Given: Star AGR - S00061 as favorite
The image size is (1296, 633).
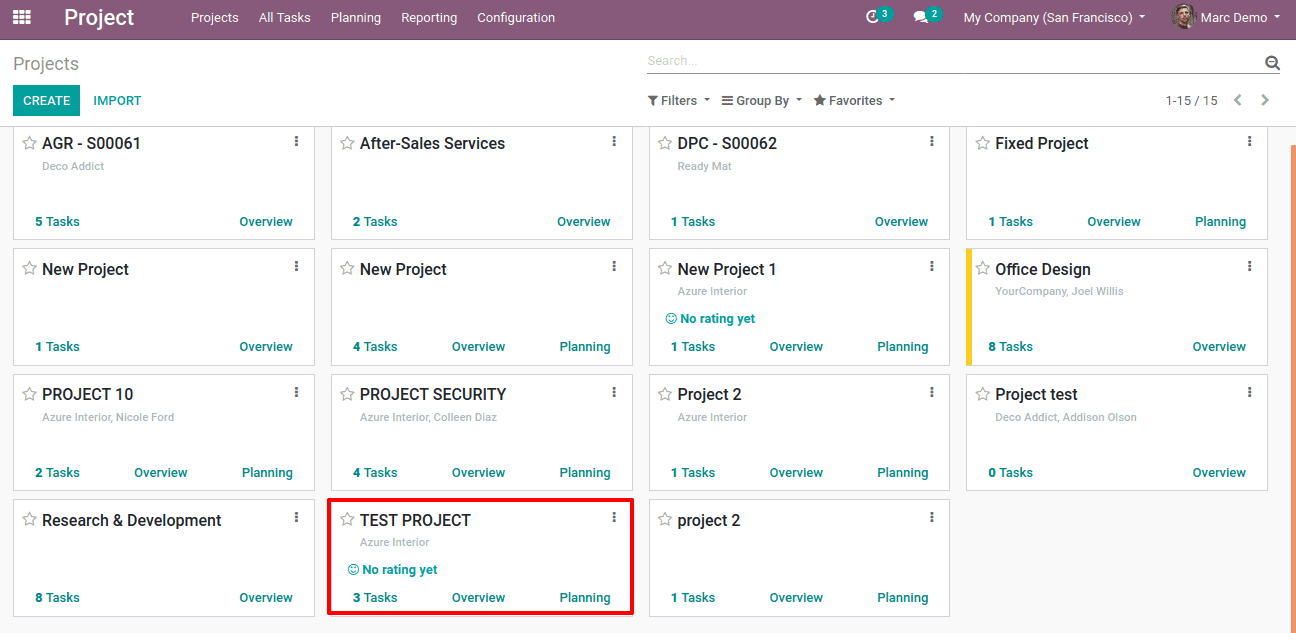Looking at the screenshot, I should click(30, 143).
